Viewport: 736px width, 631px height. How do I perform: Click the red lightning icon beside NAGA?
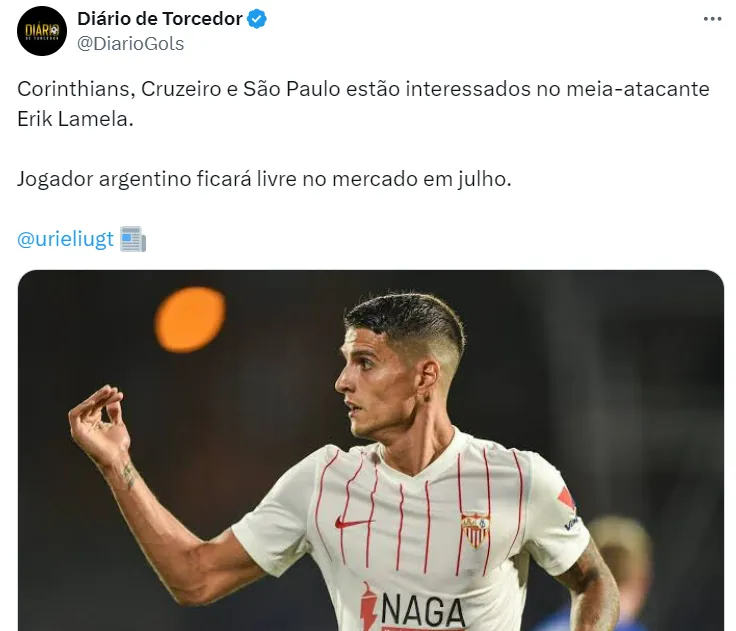[x=369, y=607]
